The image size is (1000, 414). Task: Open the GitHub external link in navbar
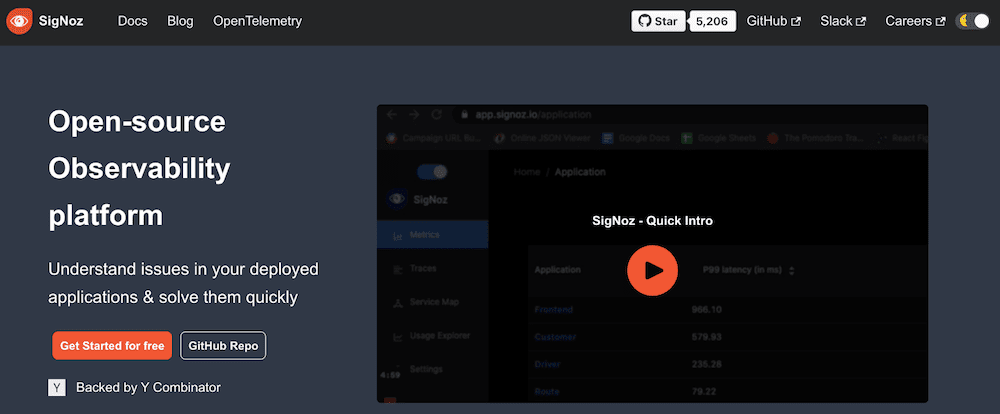(x=773, y=21)
